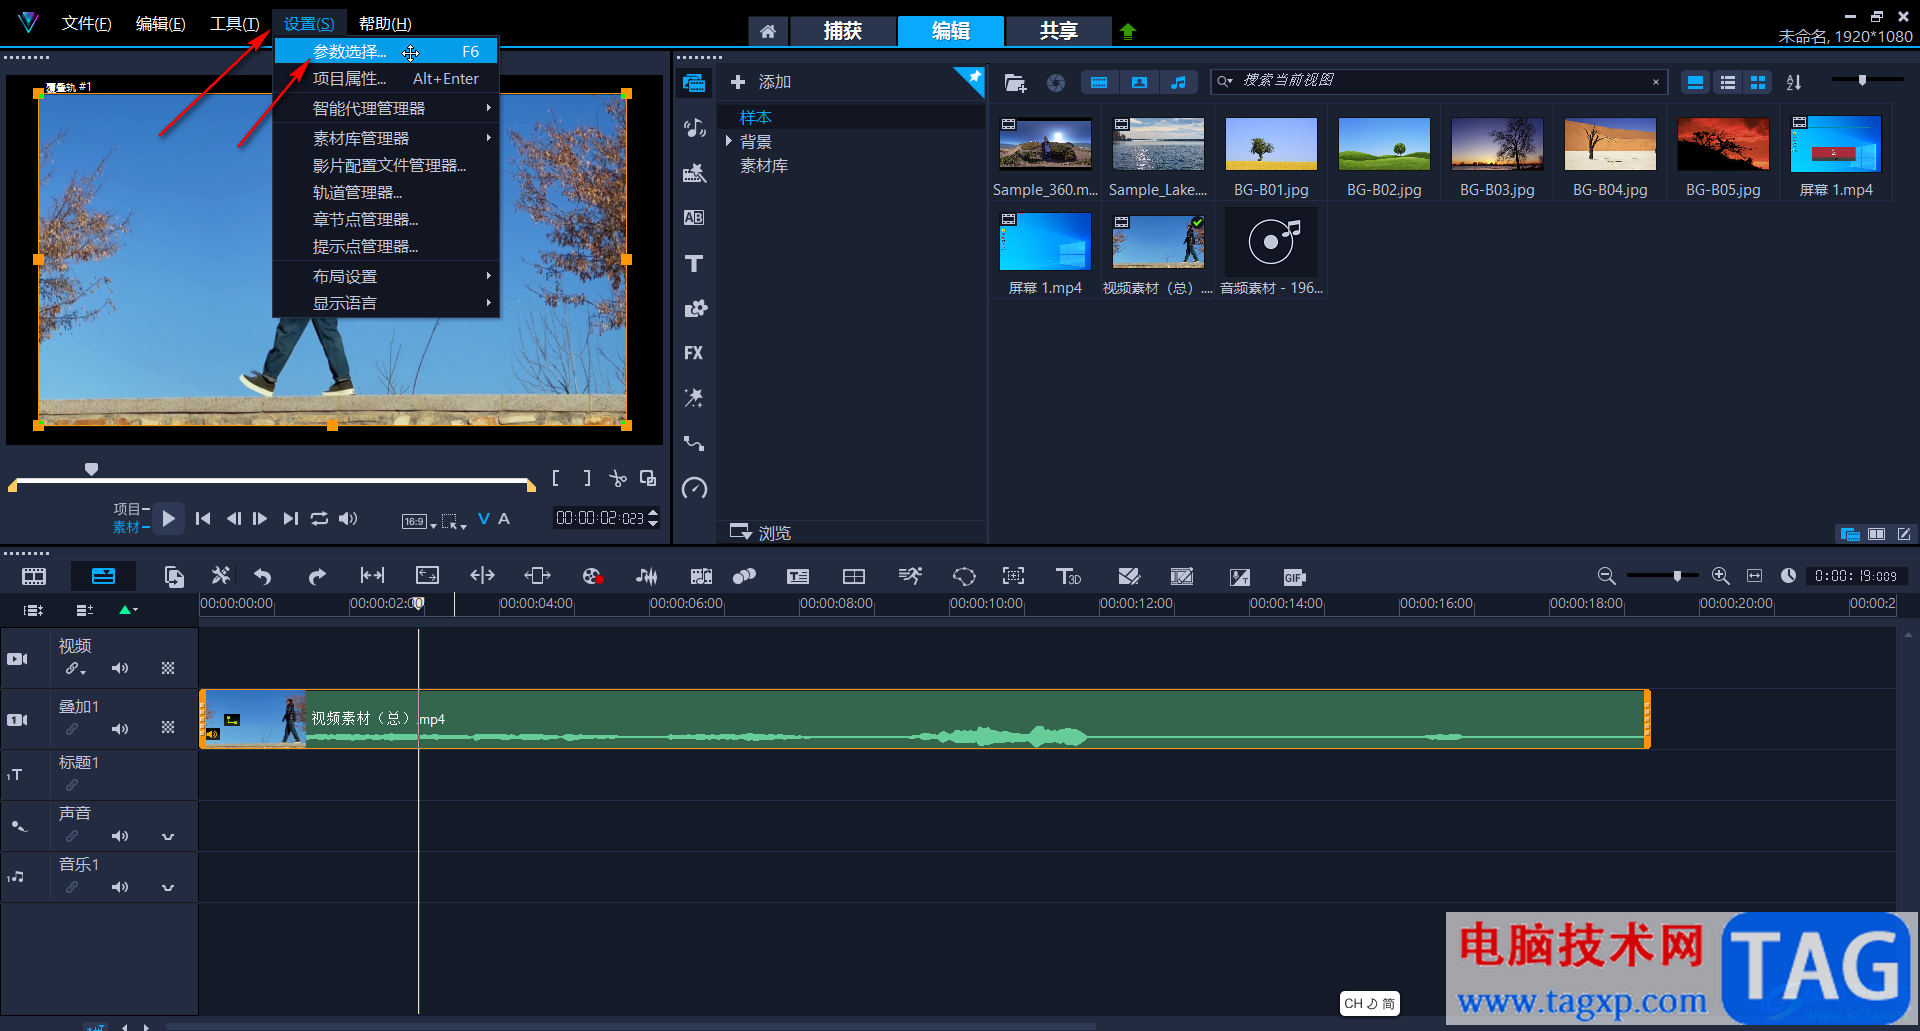Switch to the 捕获 tab
The image size is (1920, 1031).
pyautogui.click(x=842, y=31)
